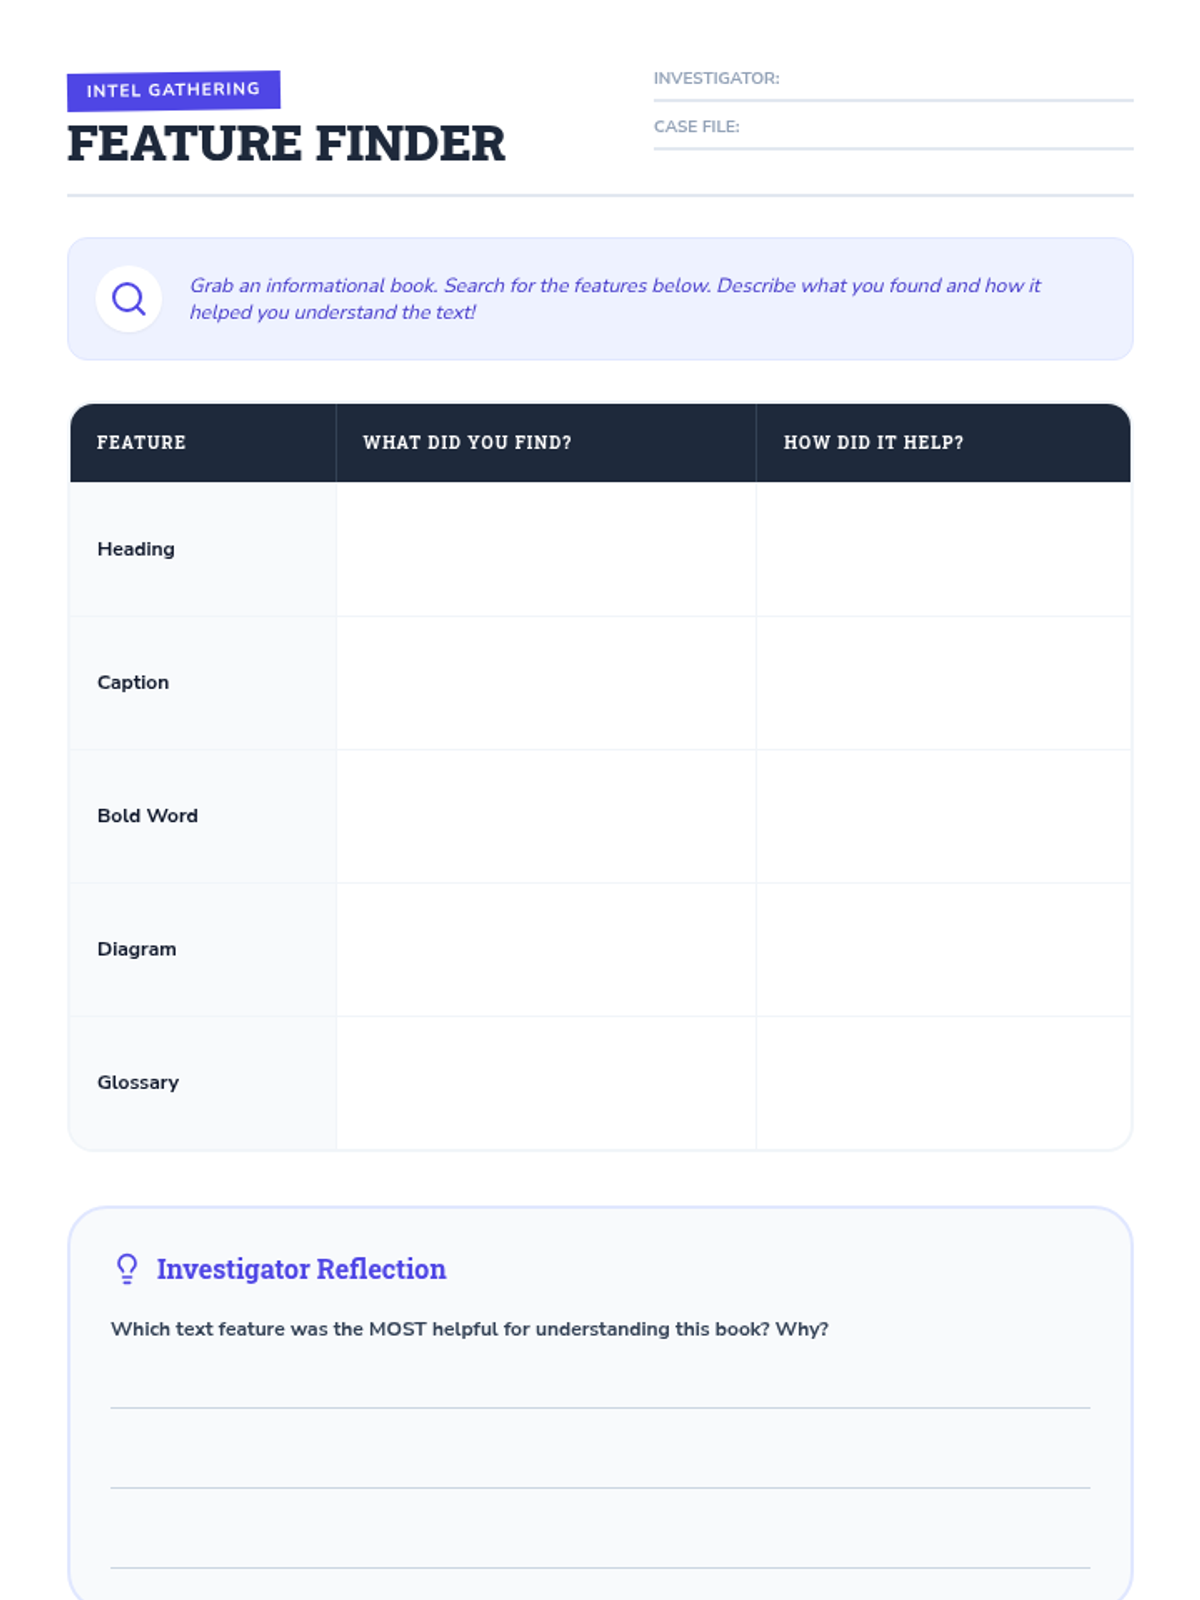Click the Heading row's How Did It Help cell
This screenshot has width=1200, height=1600.
943,549
